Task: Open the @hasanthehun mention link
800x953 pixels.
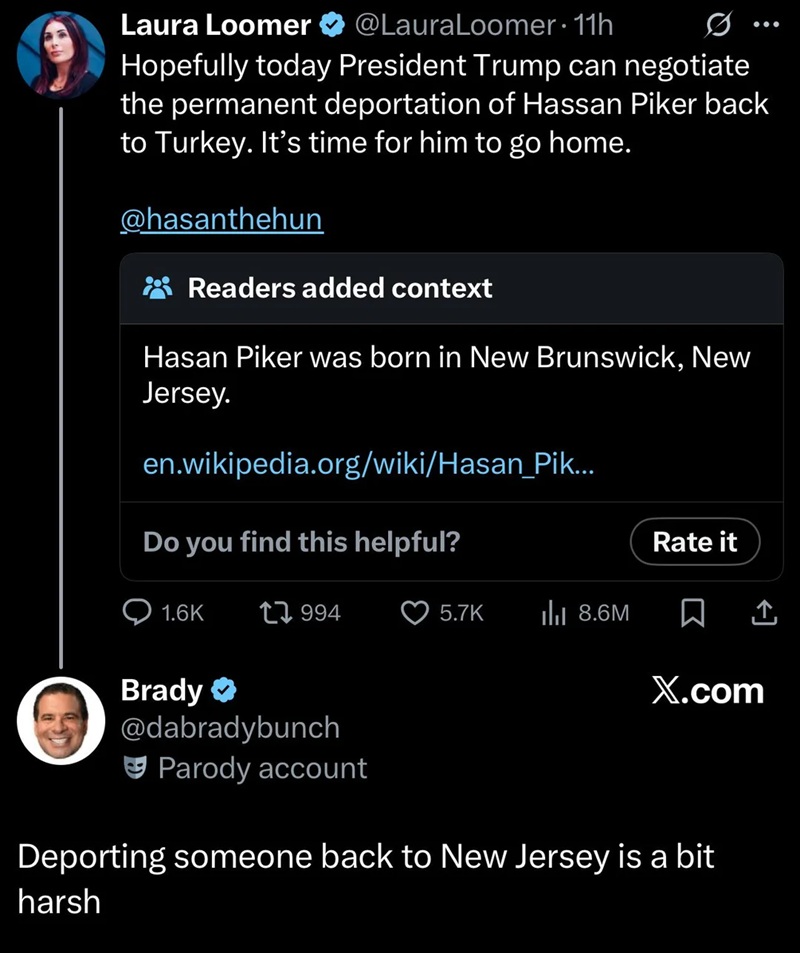Action: pyautogui.click(x=221, y=219)
